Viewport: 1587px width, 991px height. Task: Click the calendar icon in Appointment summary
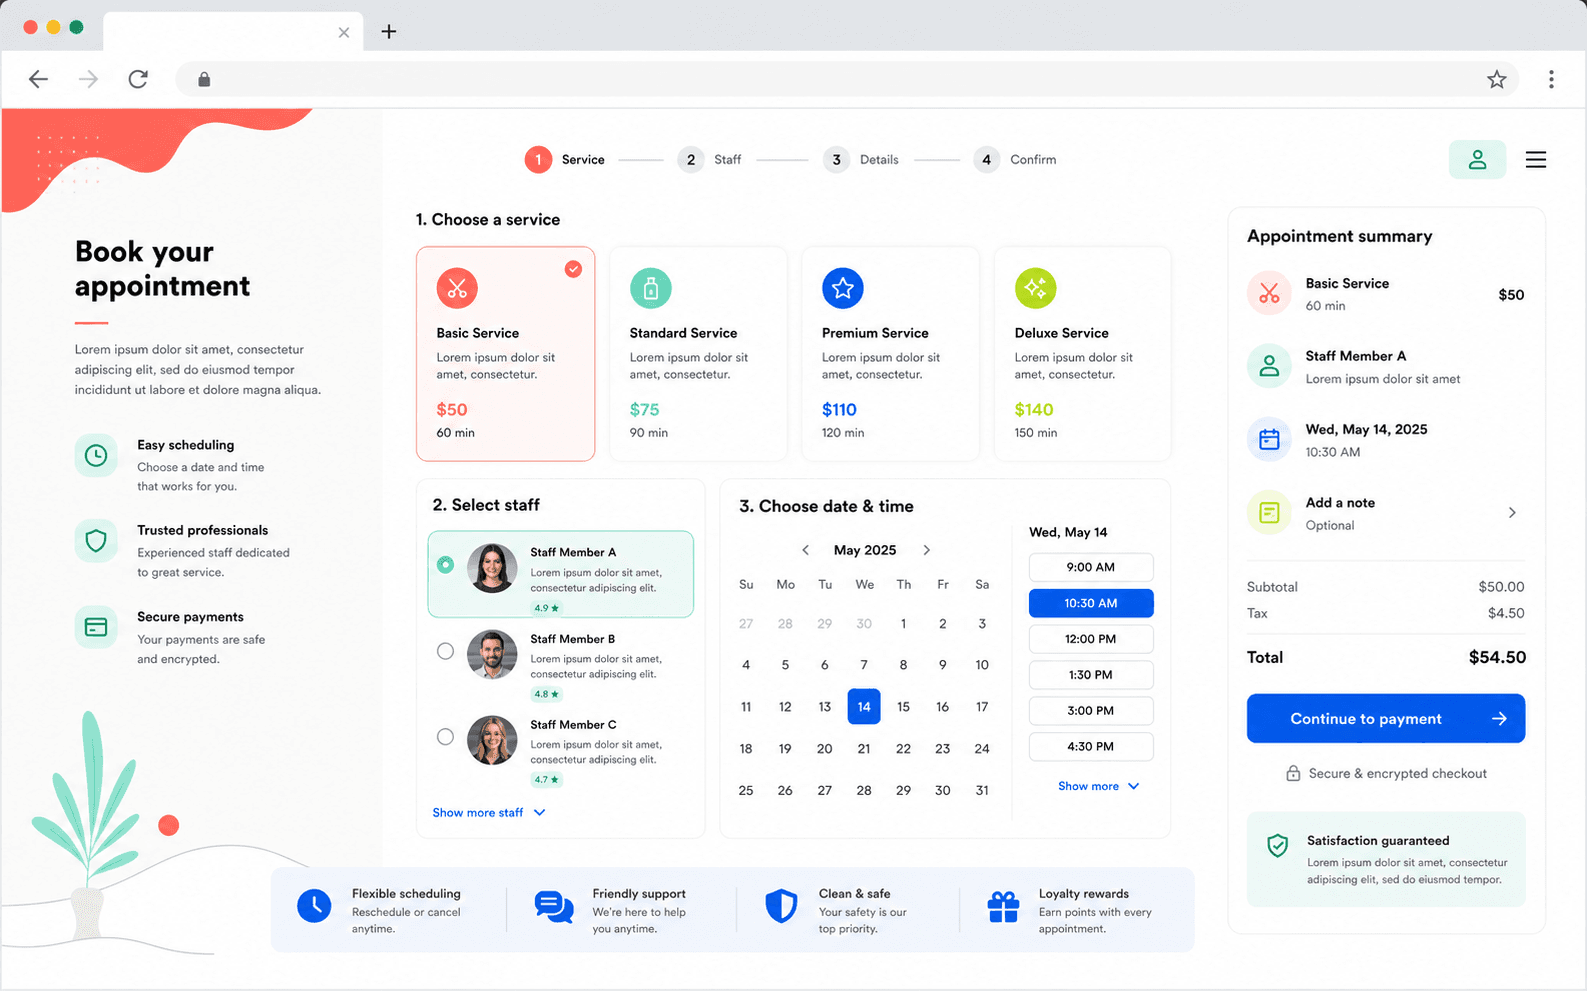point(1269,439)
